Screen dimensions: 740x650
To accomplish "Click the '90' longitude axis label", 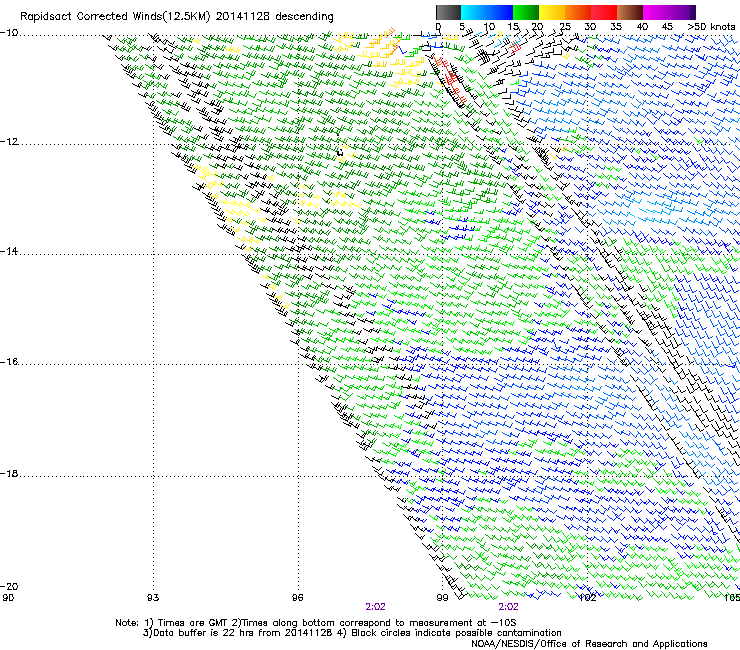I will point(8,598).
